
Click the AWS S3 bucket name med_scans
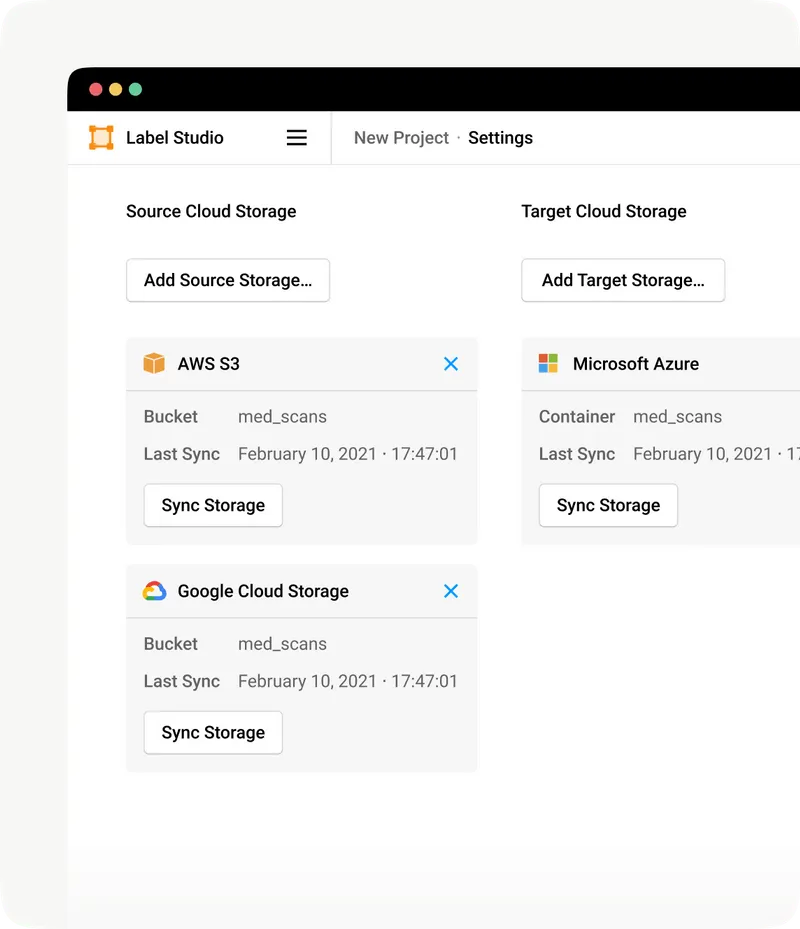coord(282,417)
